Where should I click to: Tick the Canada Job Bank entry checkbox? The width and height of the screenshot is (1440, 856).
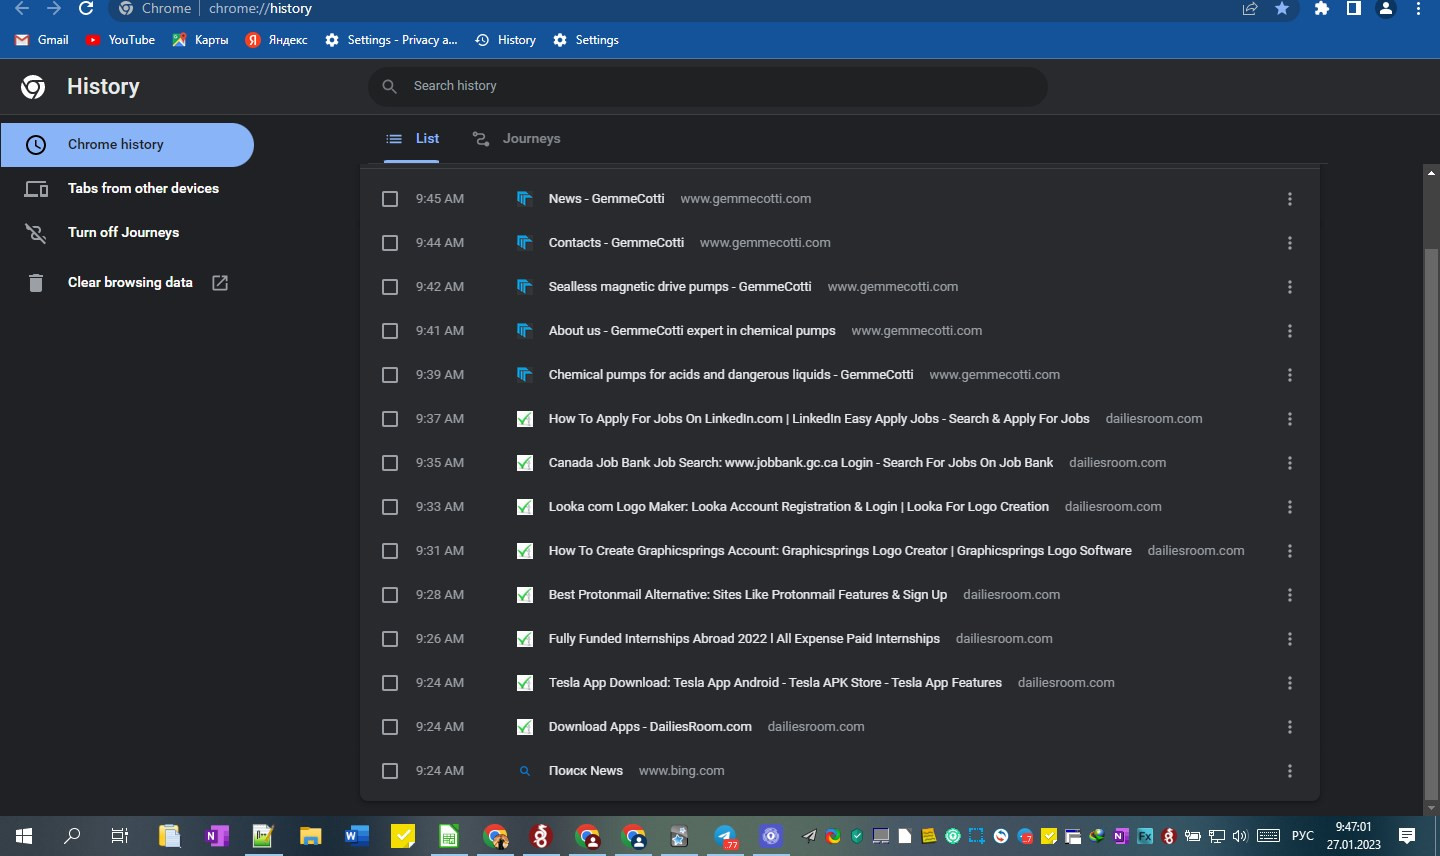[x=390, y=463]
